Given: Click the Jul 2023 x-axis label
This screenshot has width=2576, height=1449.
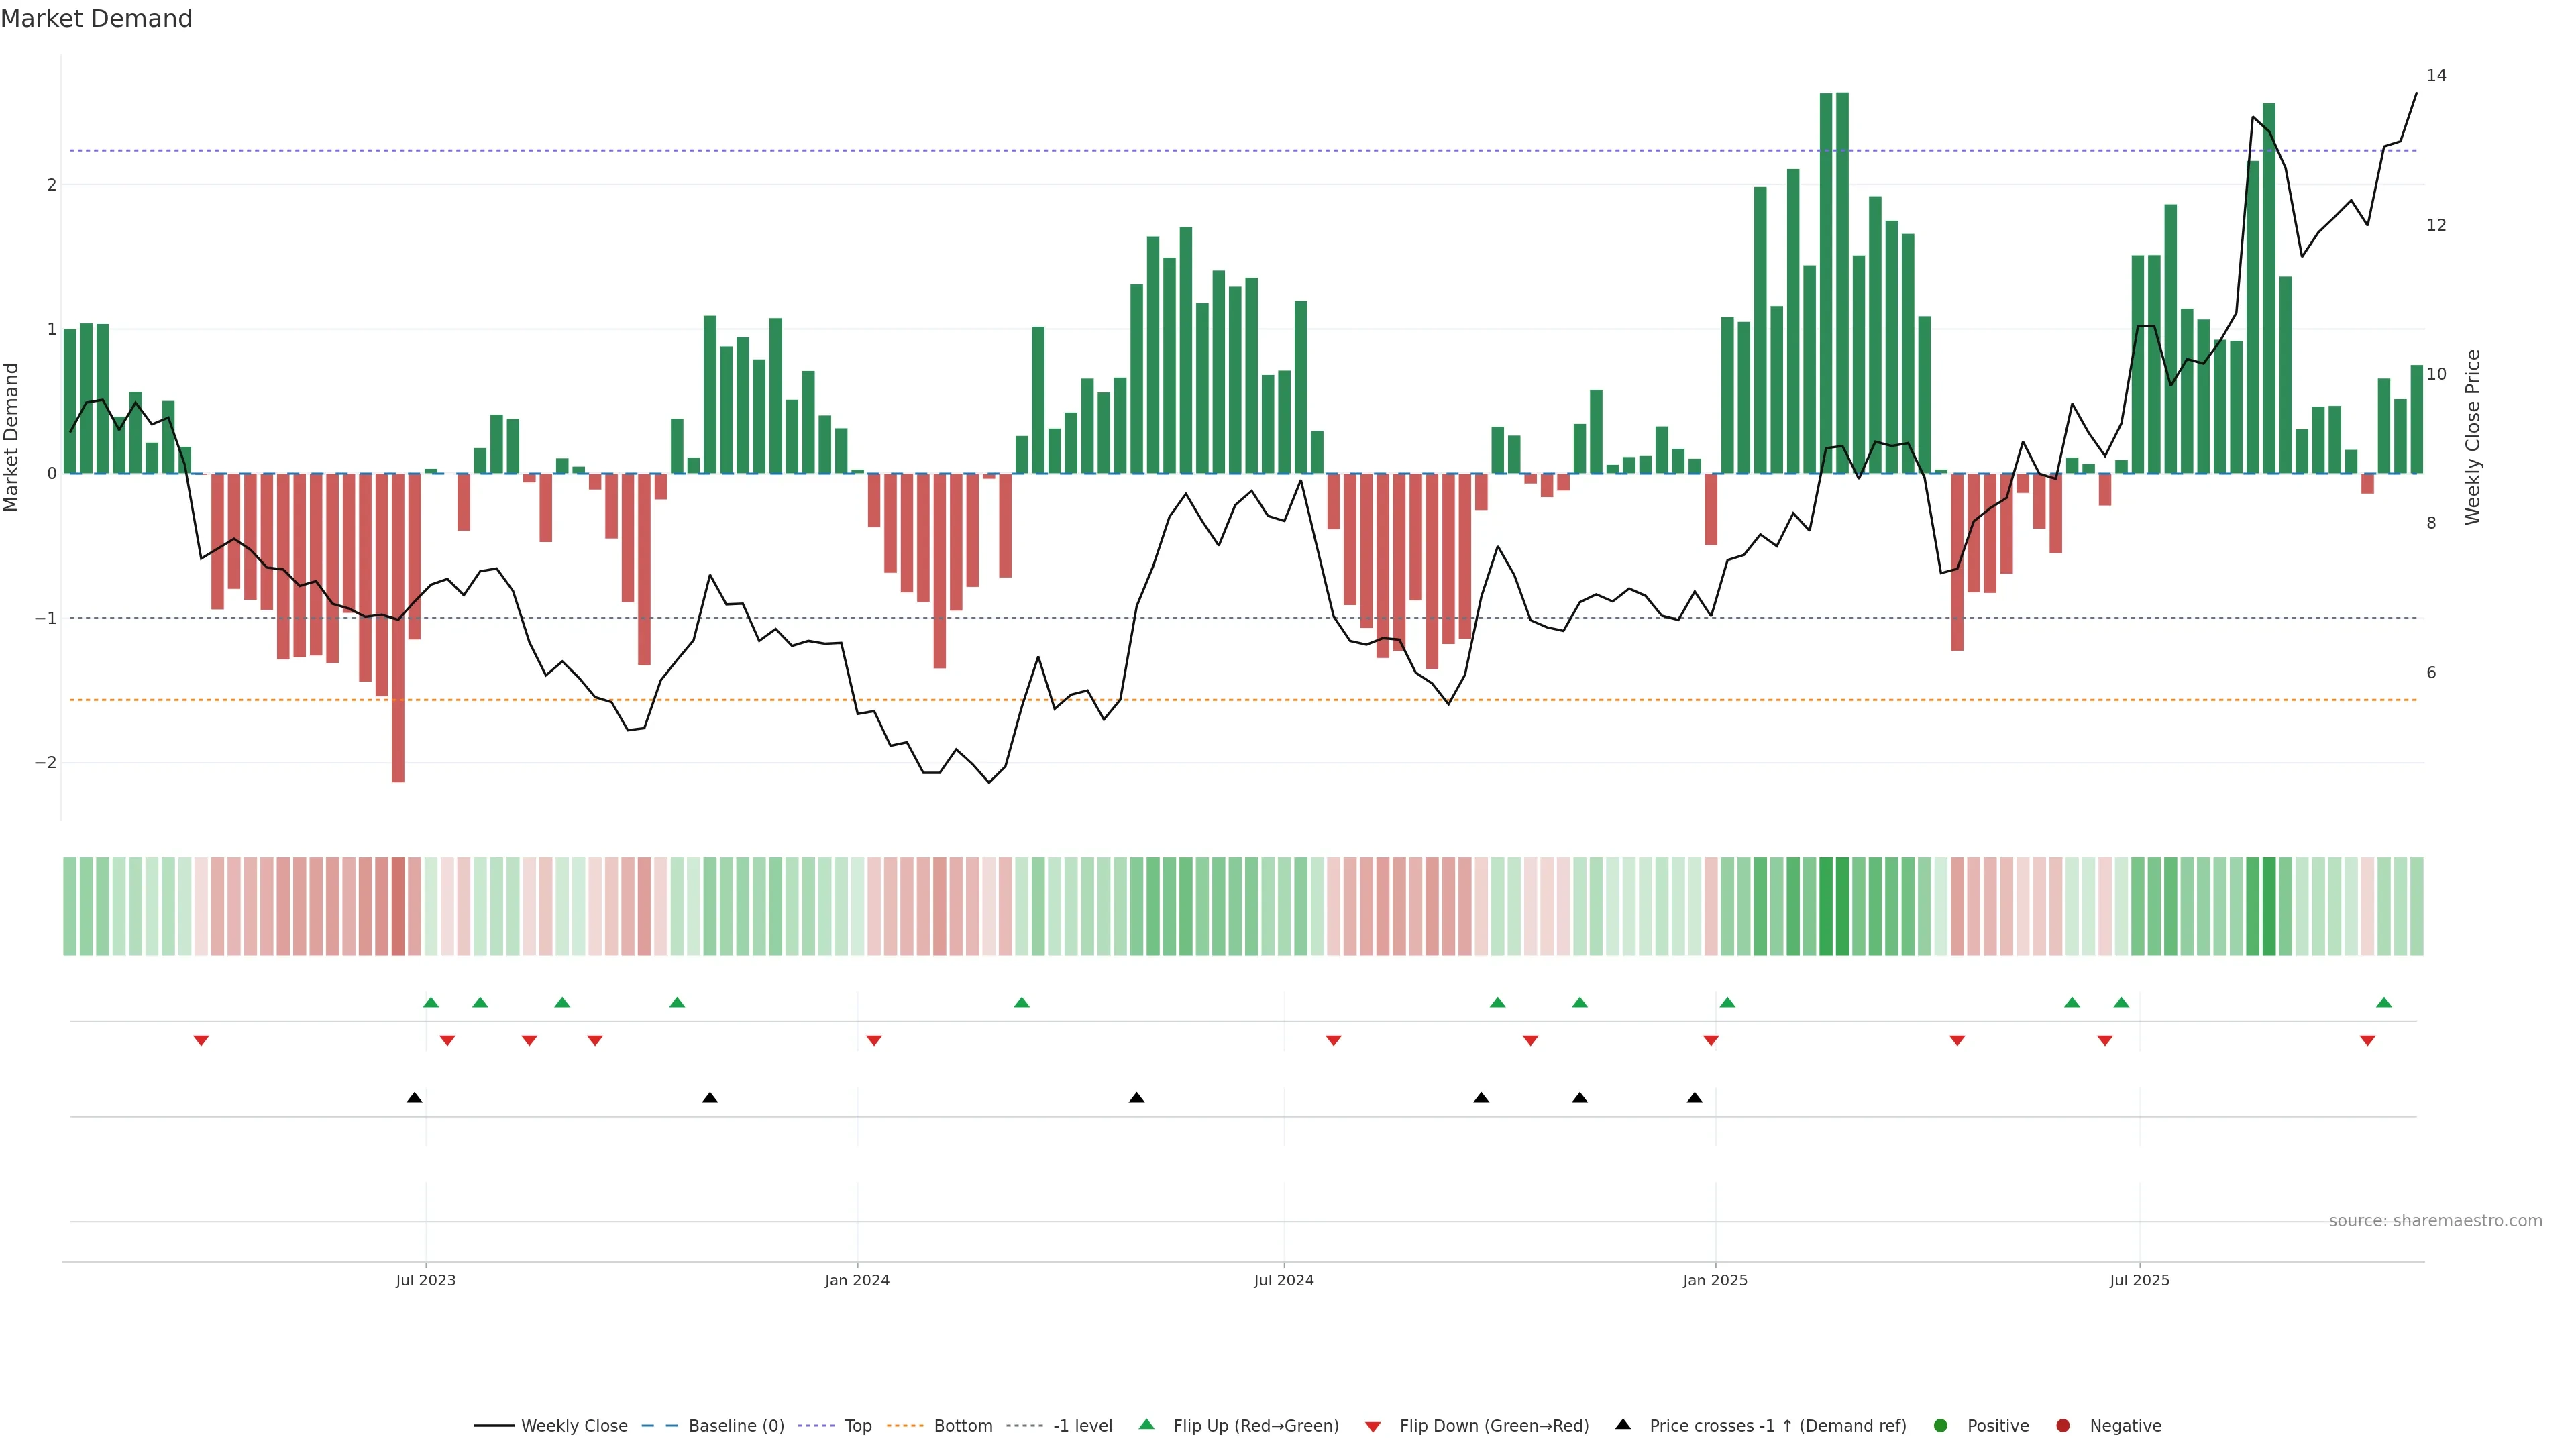Looking at the screenshot, I should 425,1280.
